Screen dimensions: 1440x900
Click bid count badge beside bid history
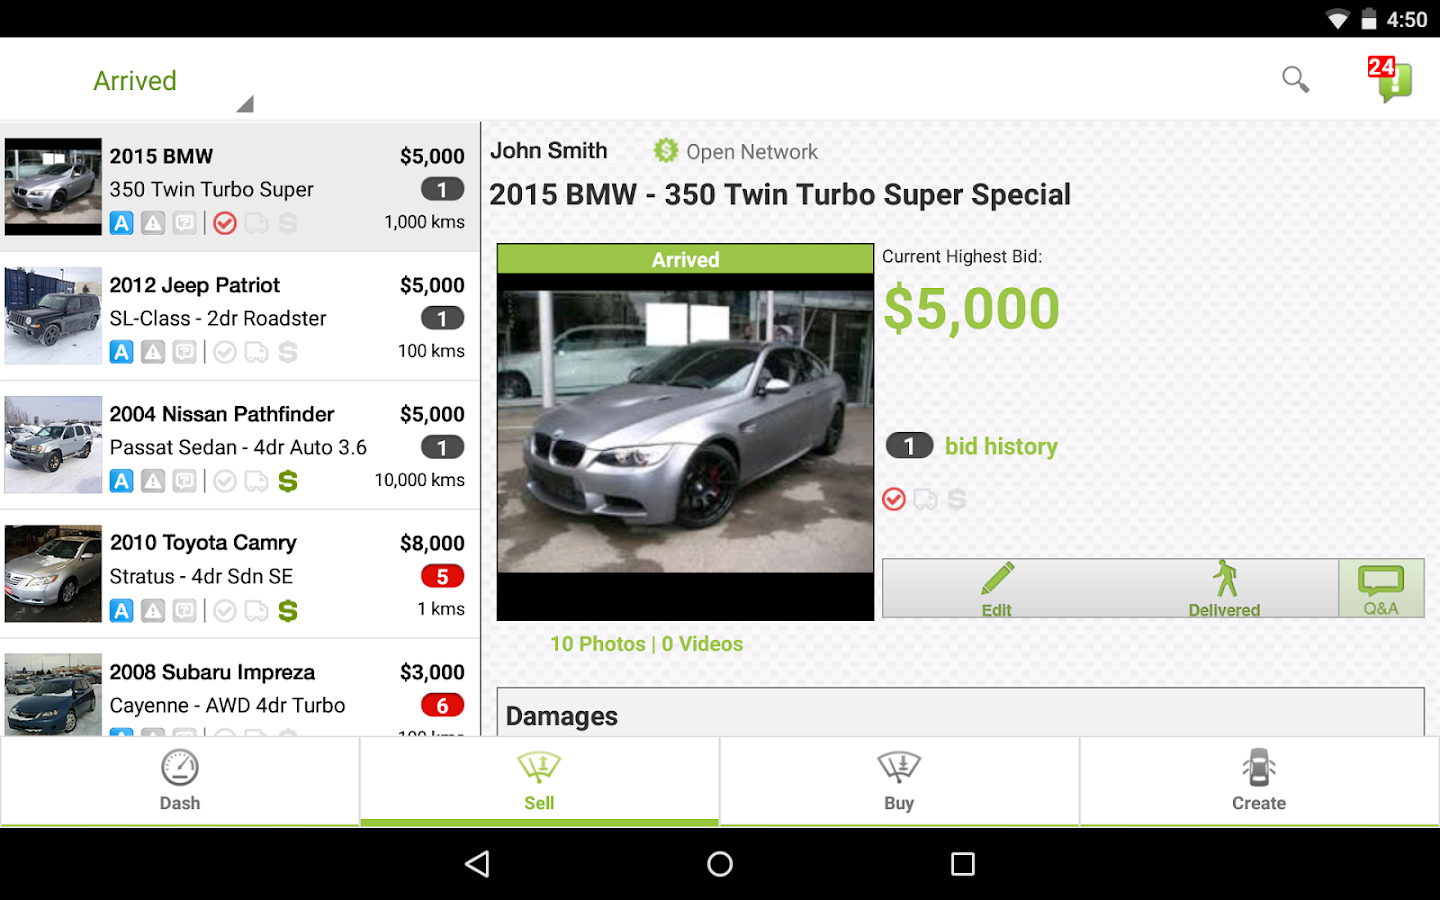(909, 445)
